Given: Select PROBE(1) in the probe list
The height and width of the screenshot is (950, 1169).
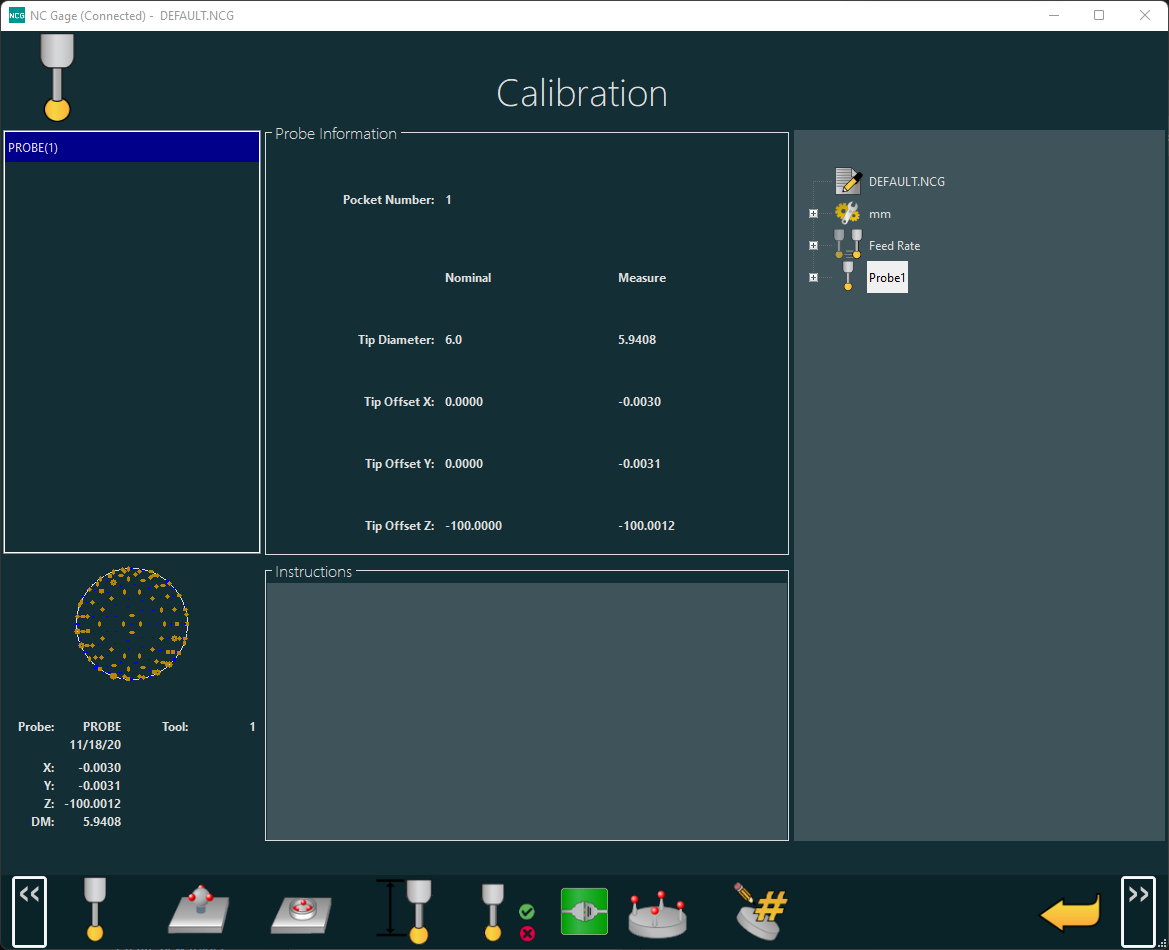Looking at the screenshot, I should [132, 148].
